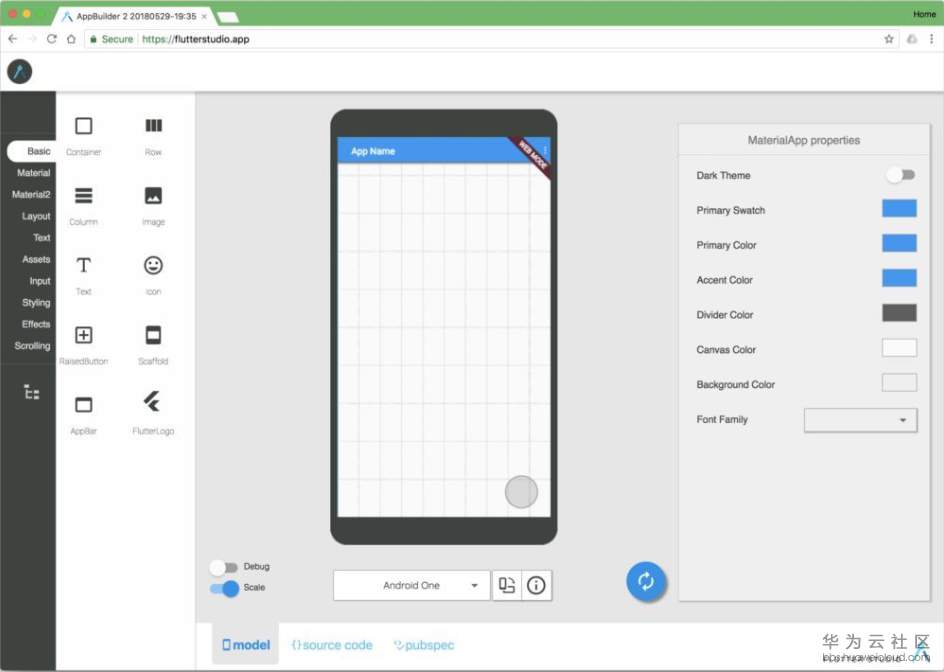Viewport: 944px width, 672px height.
Task: Bookmark page with the star icon
Action: 889,39
